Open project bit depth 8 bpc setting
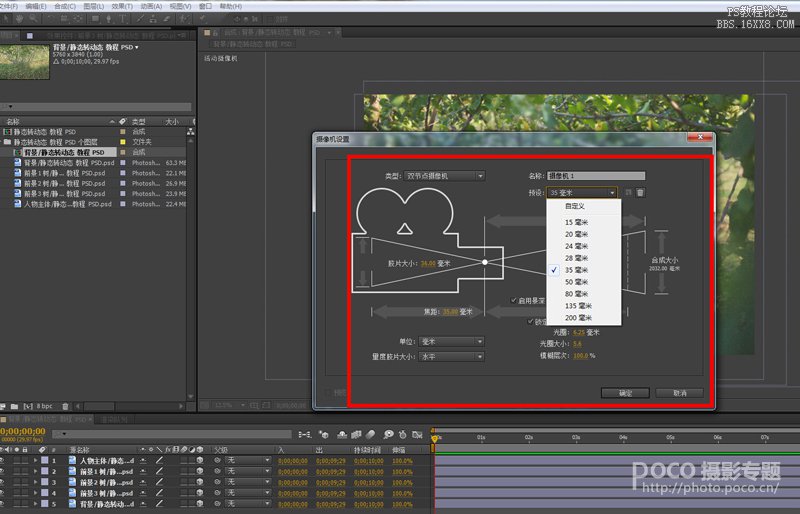 point(44,406)
